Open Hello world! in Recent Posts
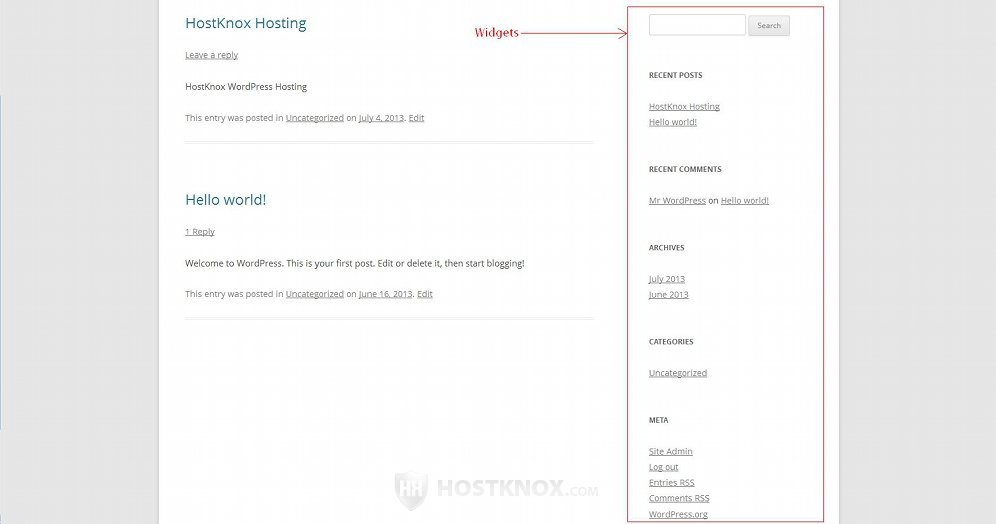The height and width of the screenshot is (524, 996). tap(673, 123)
